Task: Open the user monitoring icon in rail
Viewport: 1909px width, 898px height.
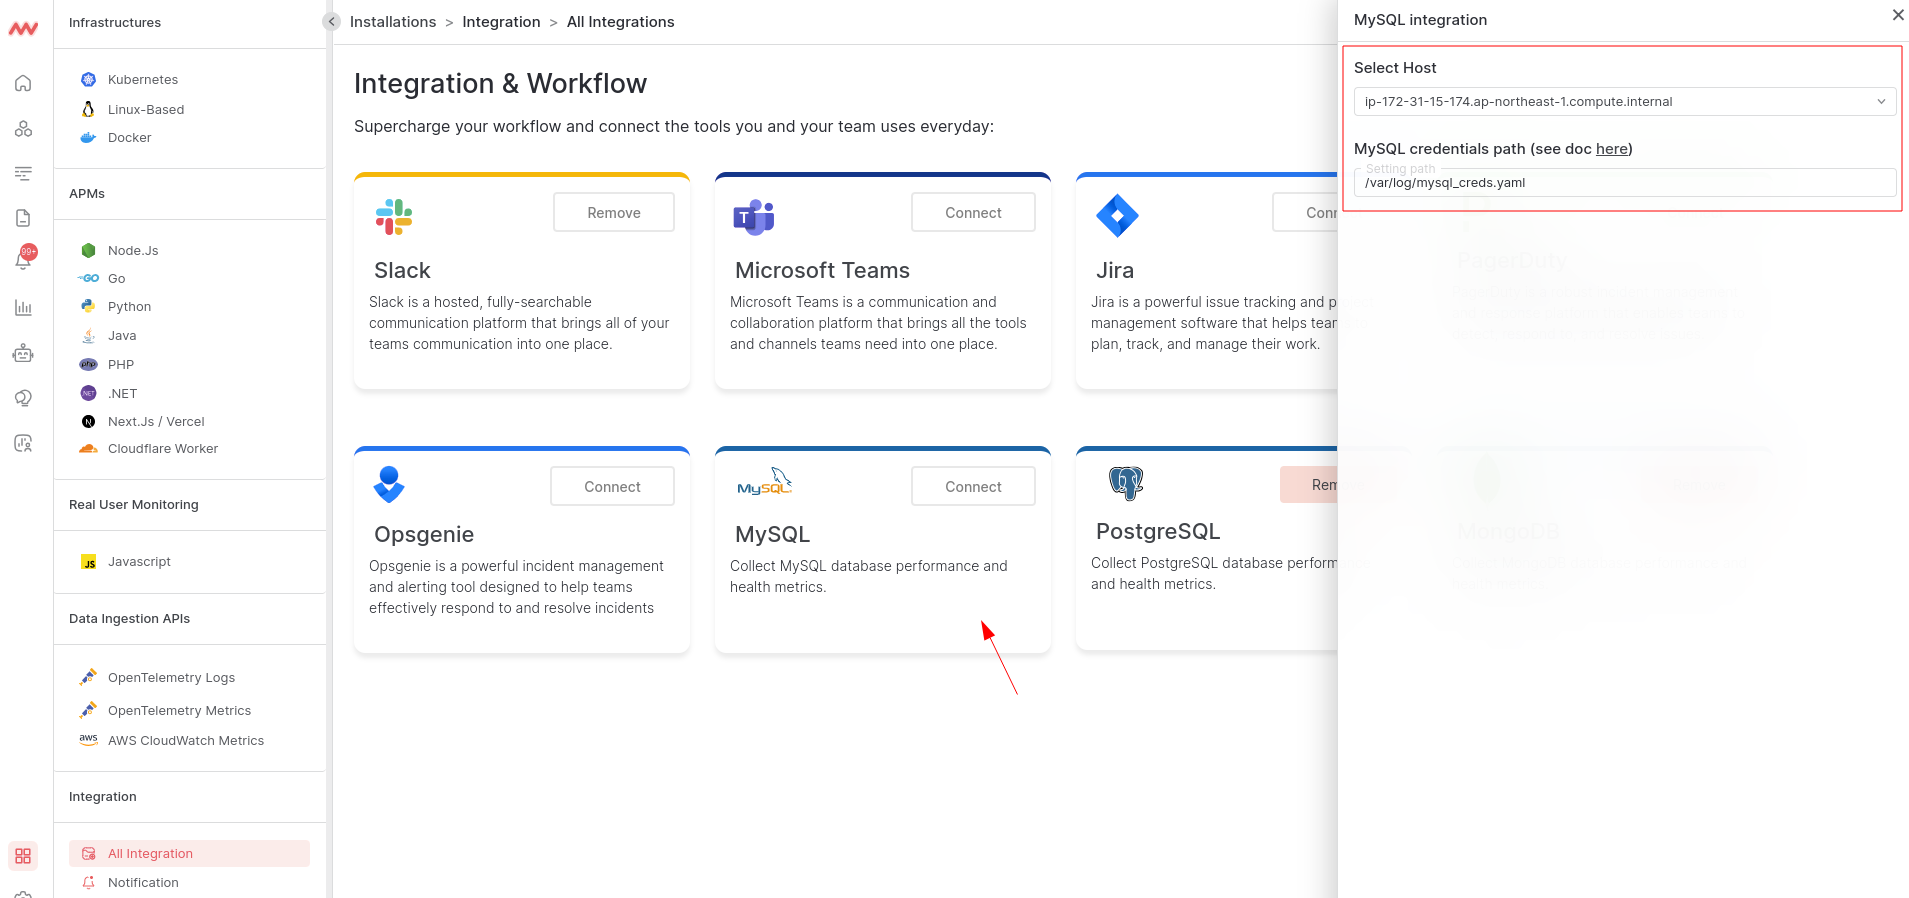Action: coord(23,443)
